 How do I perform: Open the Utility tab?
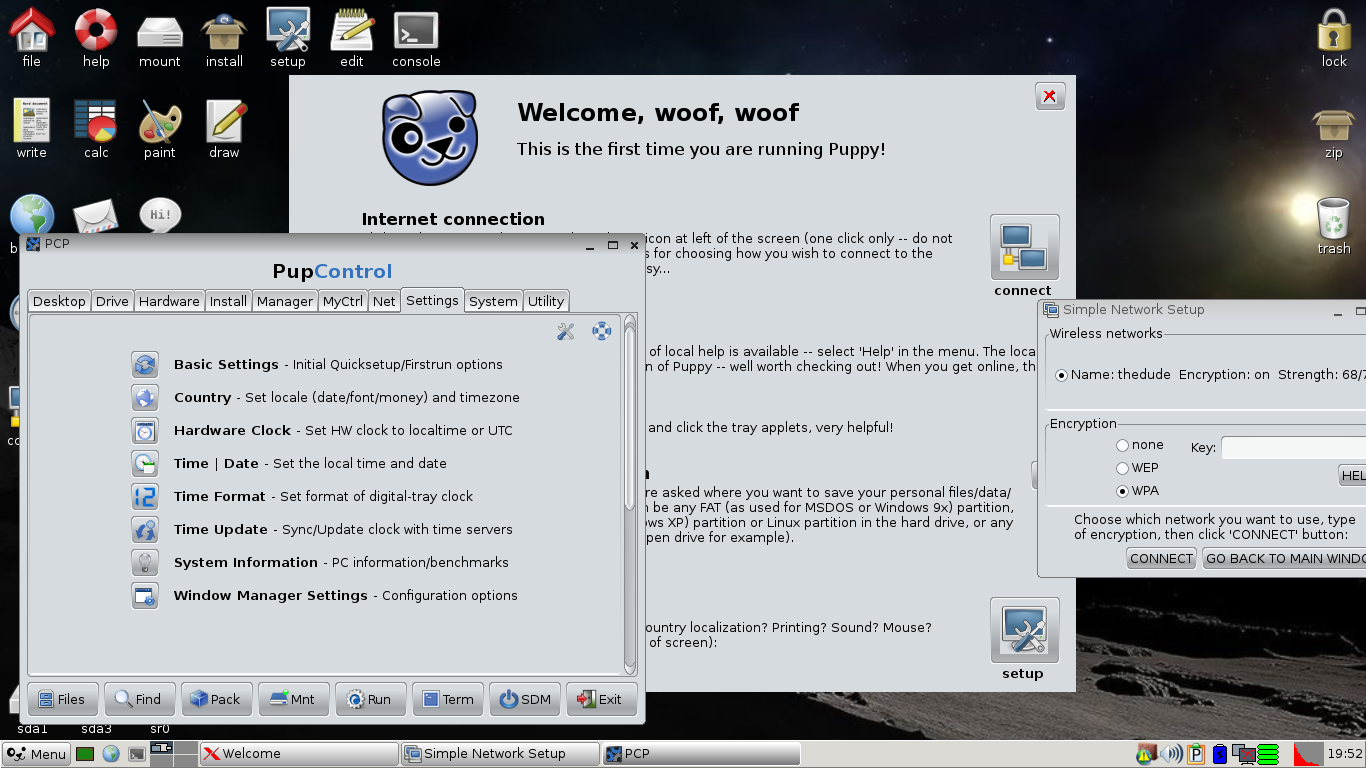546,301
